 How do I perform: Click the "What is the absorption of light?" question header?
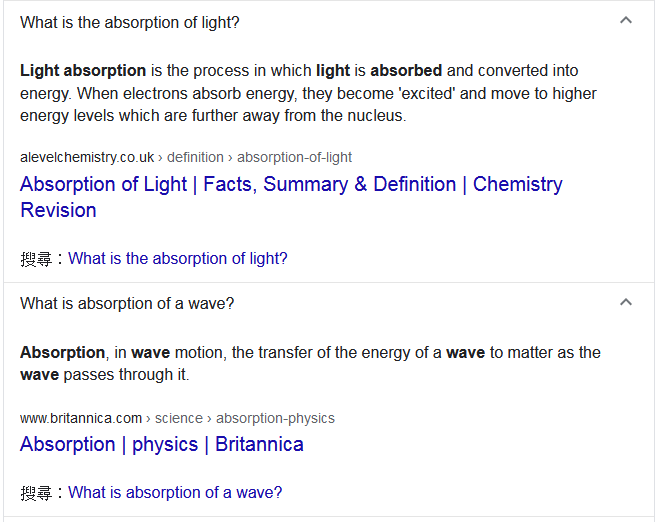pyautogui.click(x=130, y=22)
